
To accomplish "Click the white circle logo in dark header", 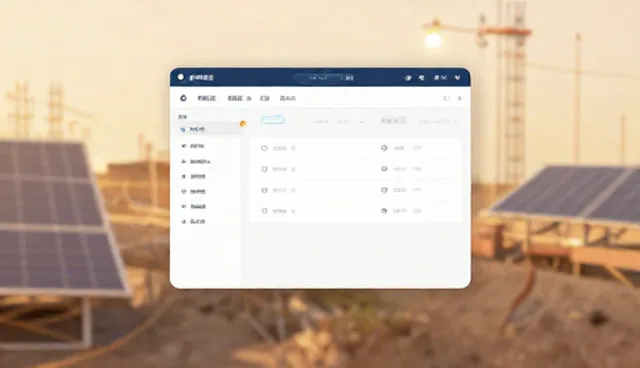I will 181,77.
